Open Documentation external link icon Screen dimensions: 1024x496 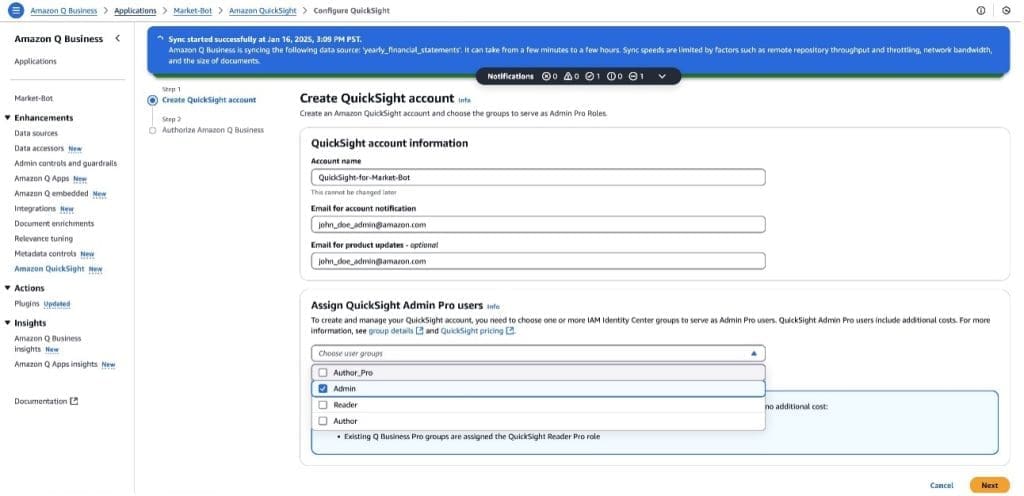74,402
